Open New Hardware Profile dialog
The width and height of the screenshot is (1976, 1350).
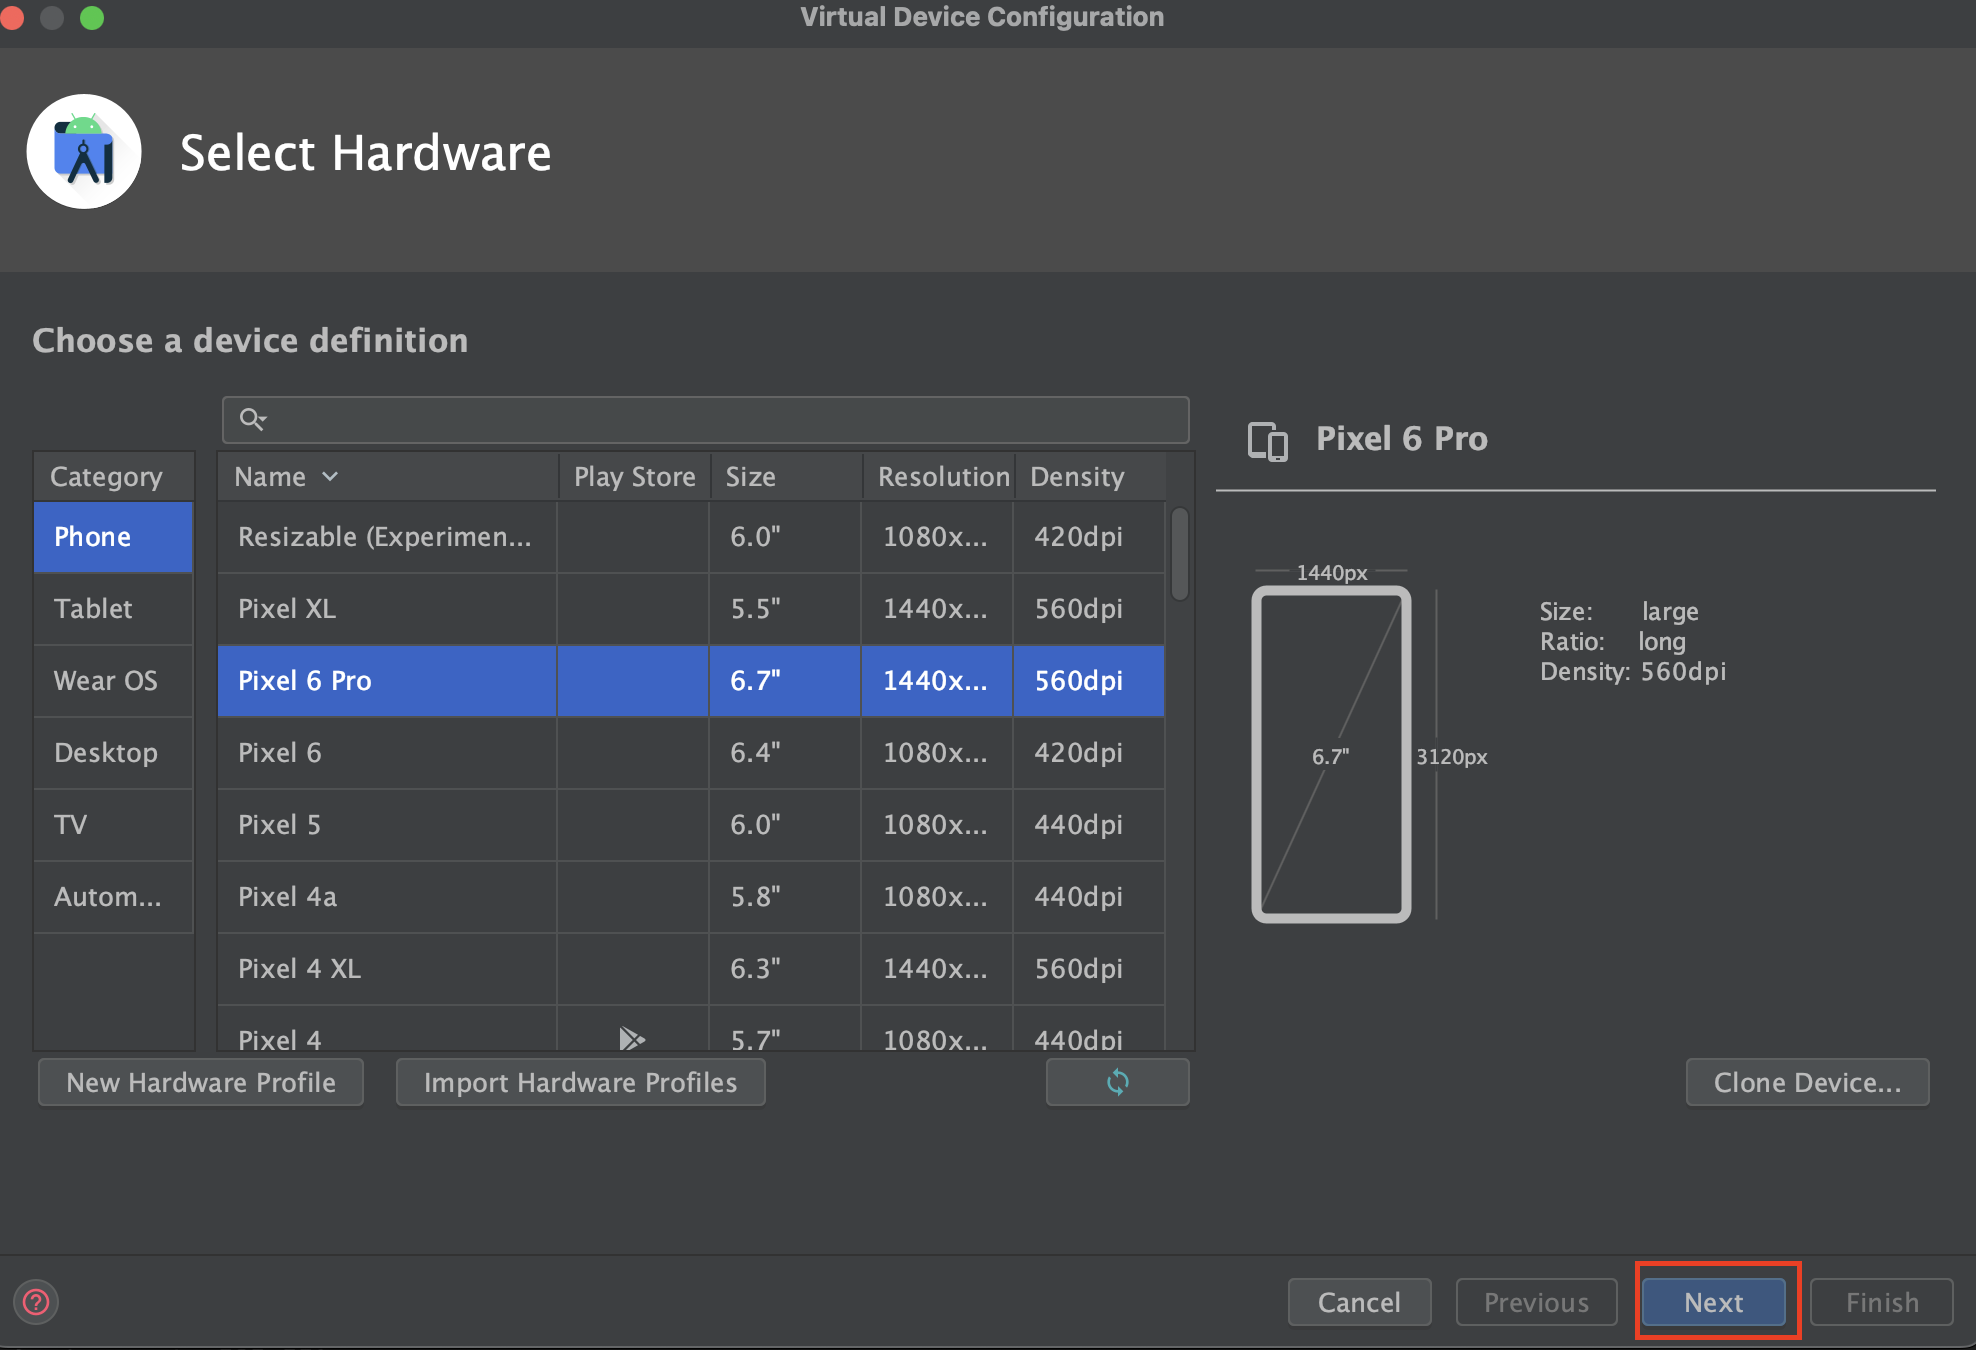pos(201,1082)
